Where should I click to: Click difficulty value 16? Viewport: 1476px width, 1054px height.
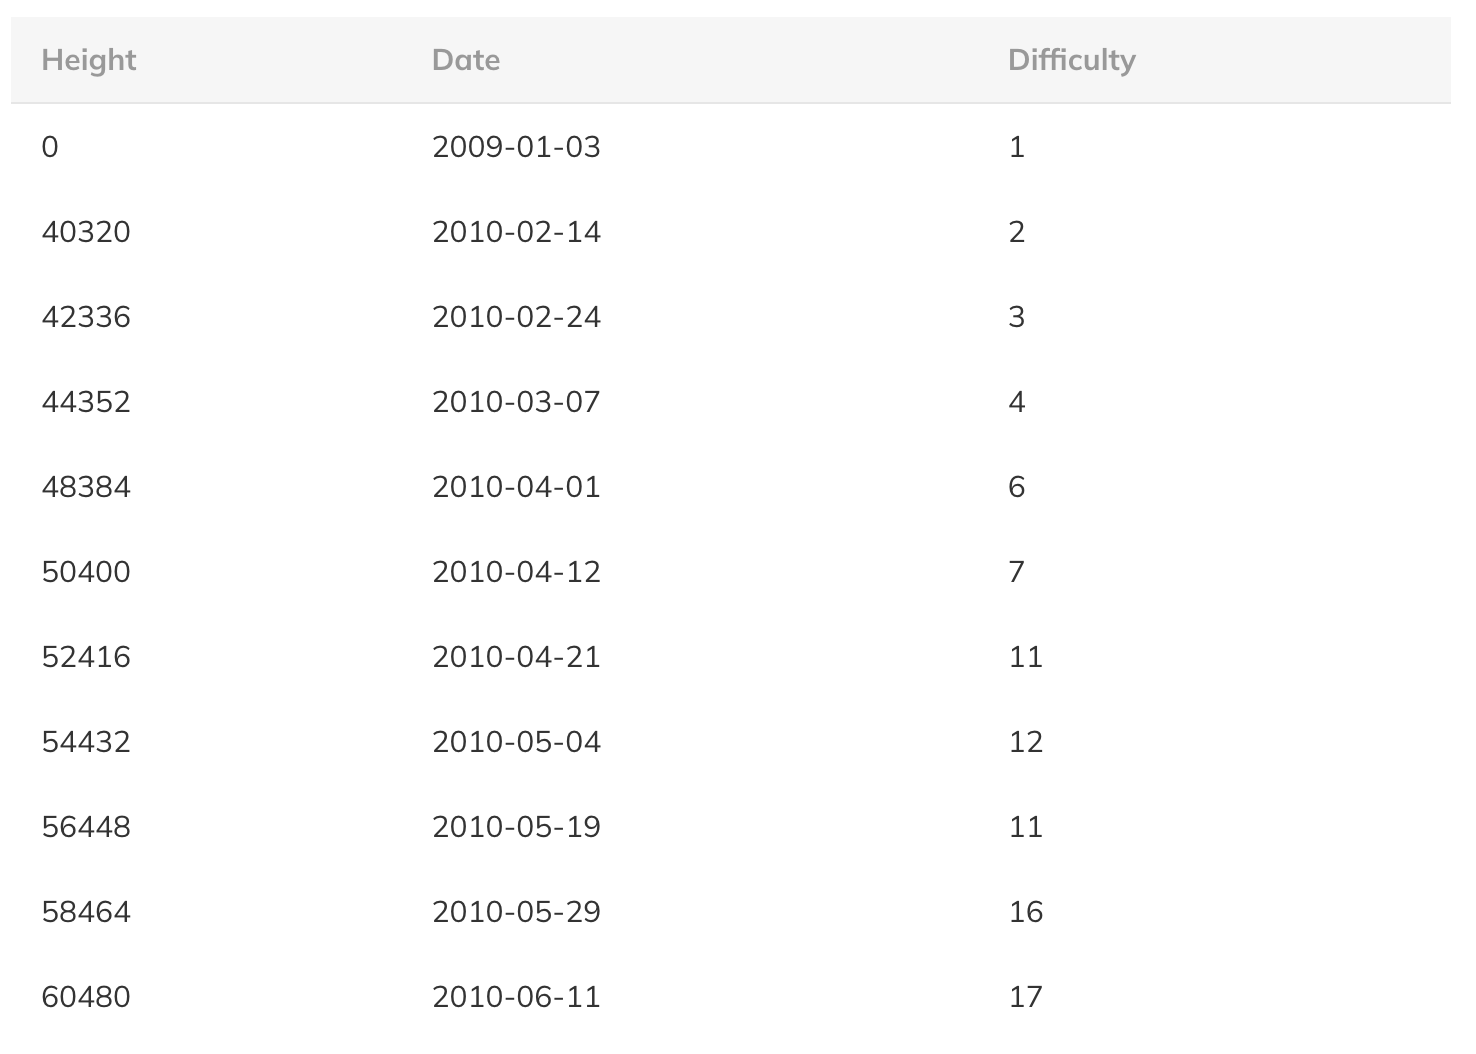click(1026, 912)
